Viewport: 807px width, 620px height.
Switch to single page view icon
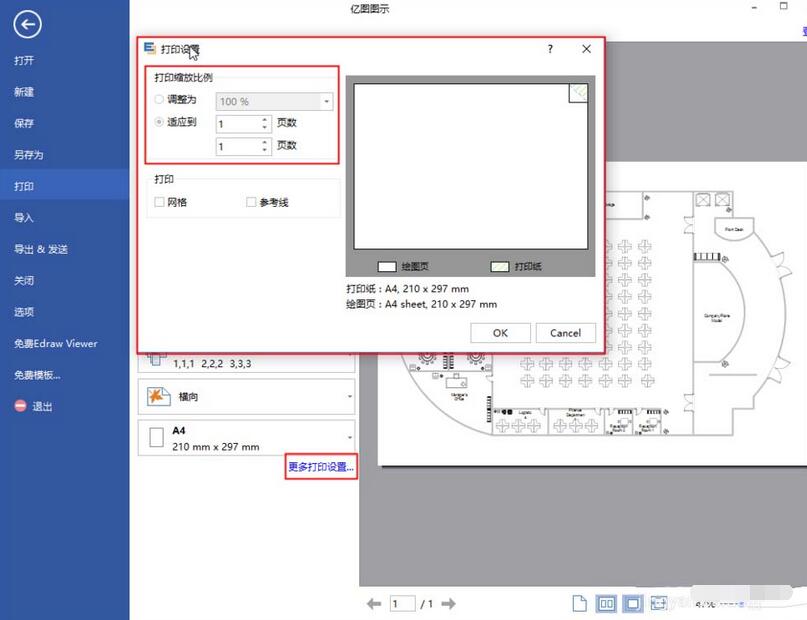[580, 604]
